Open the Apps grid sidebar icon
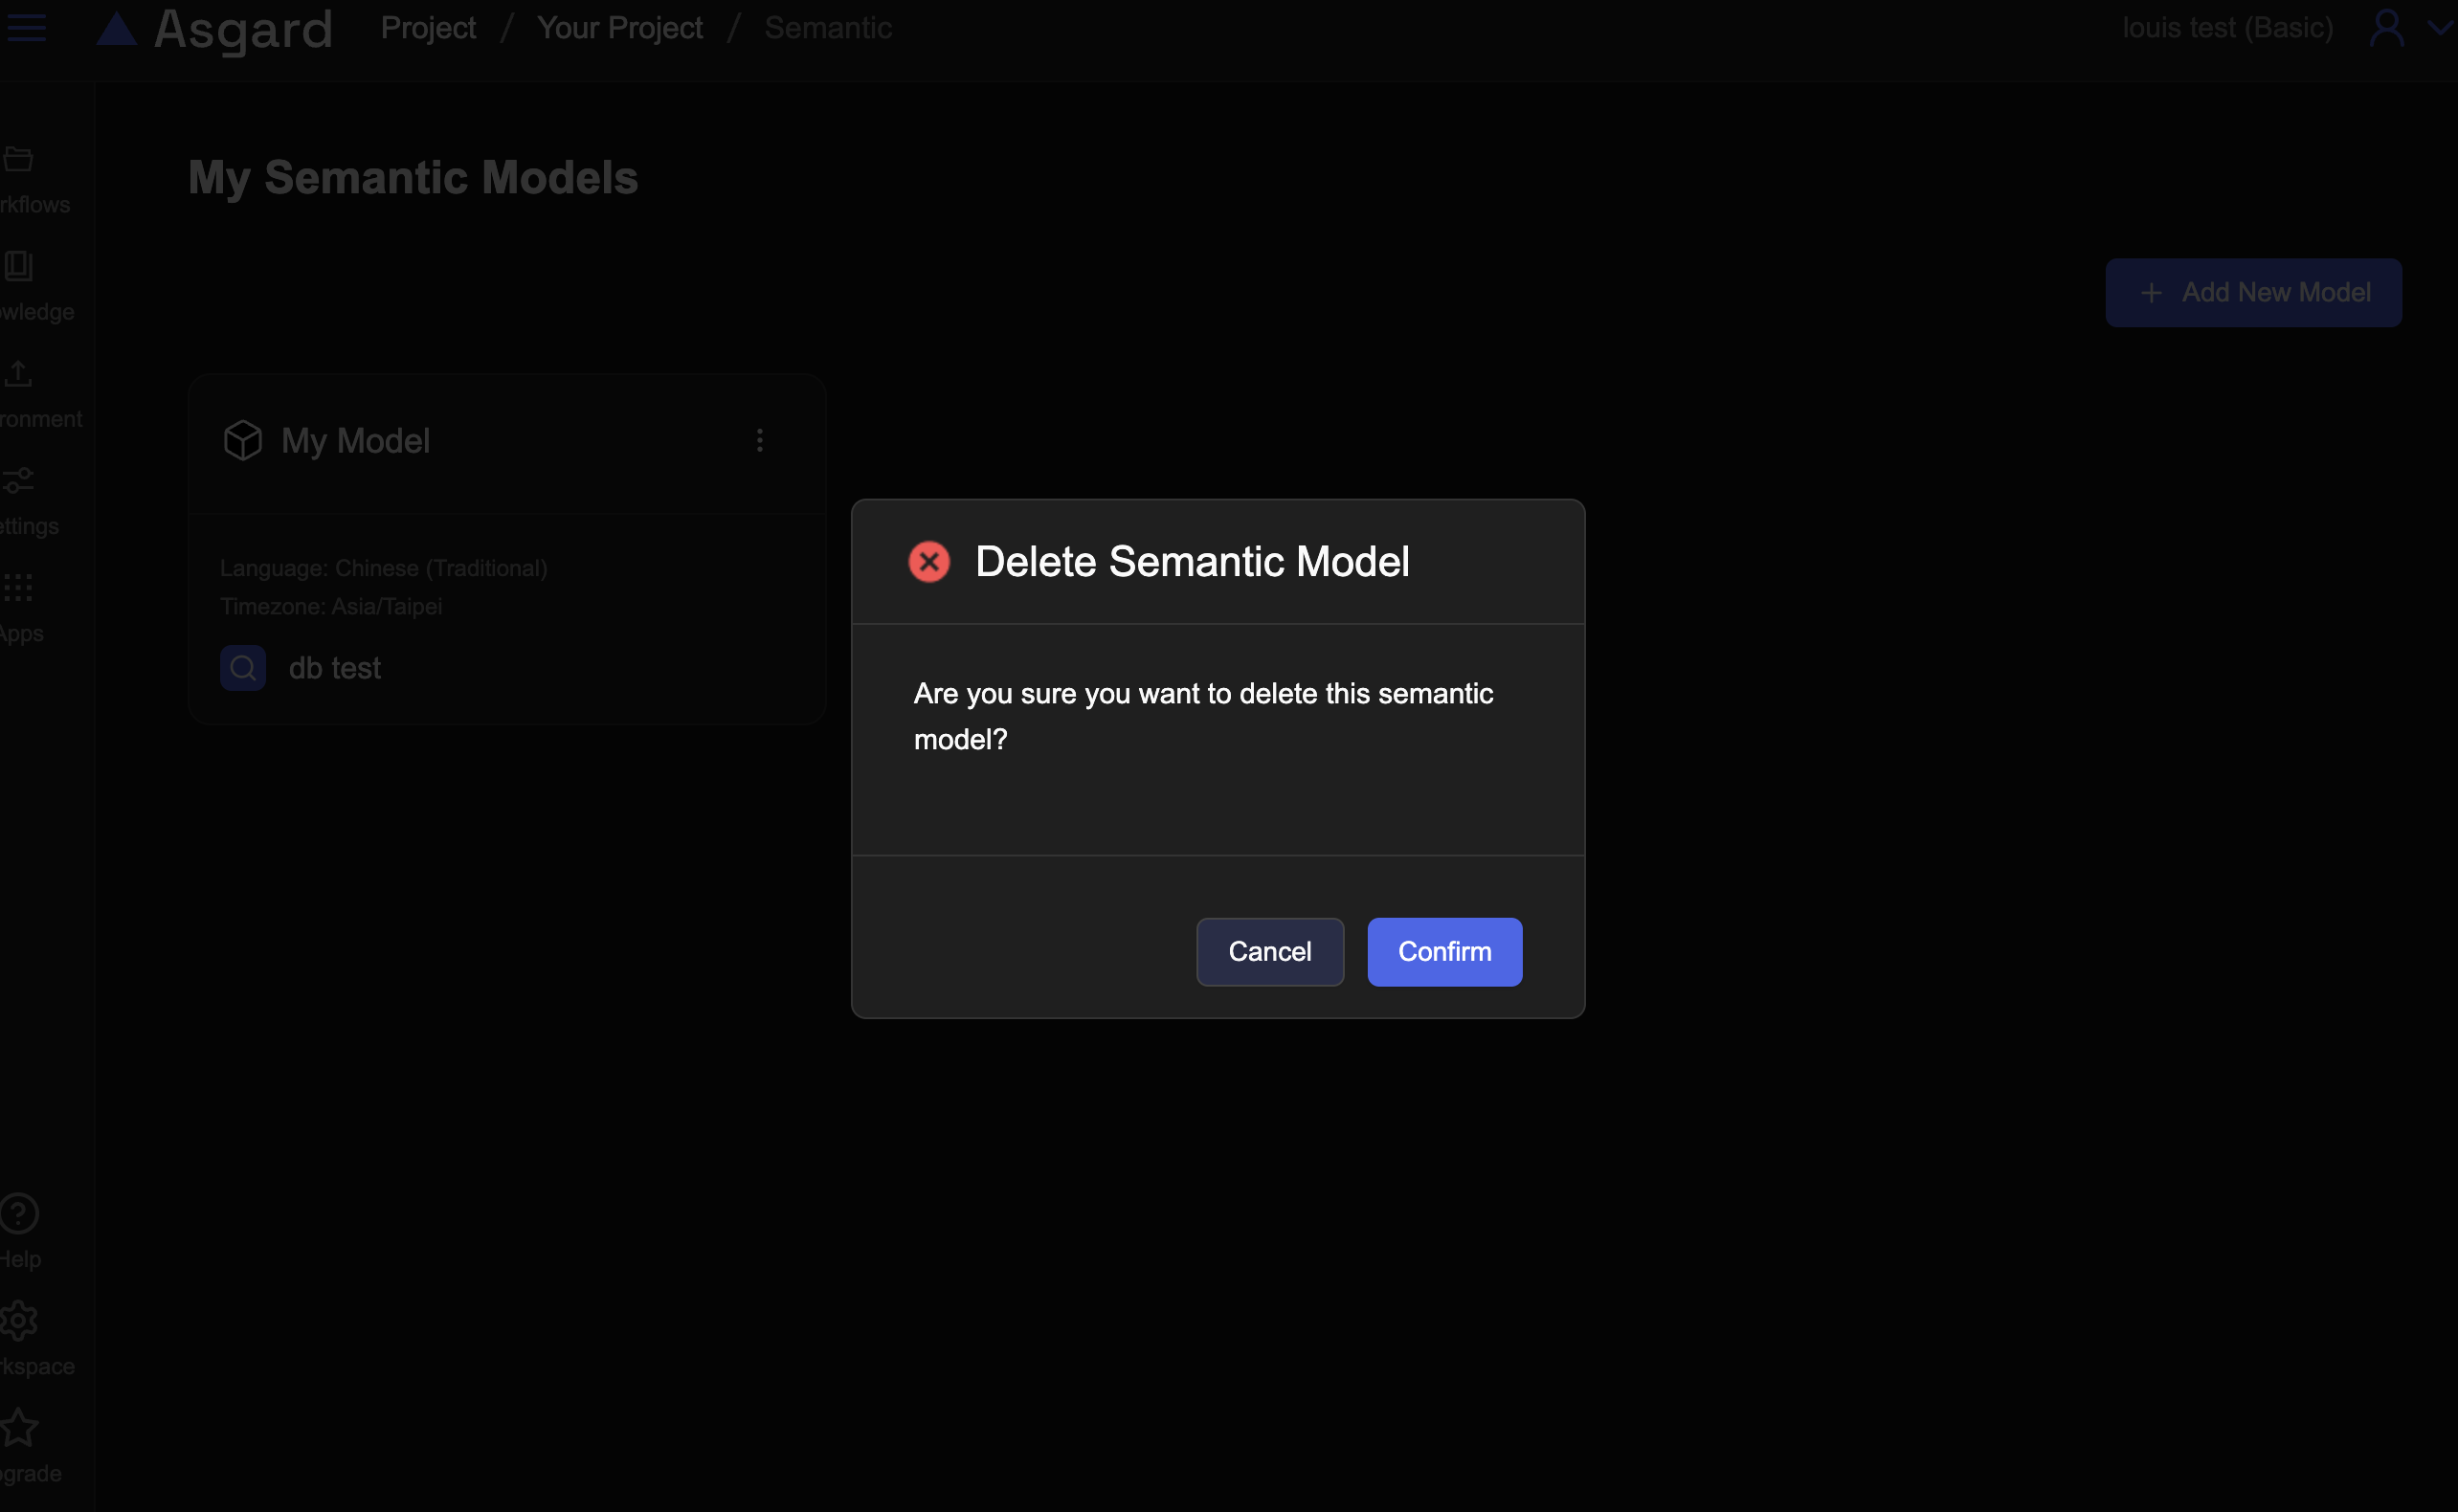 click(x=18, y=588)
